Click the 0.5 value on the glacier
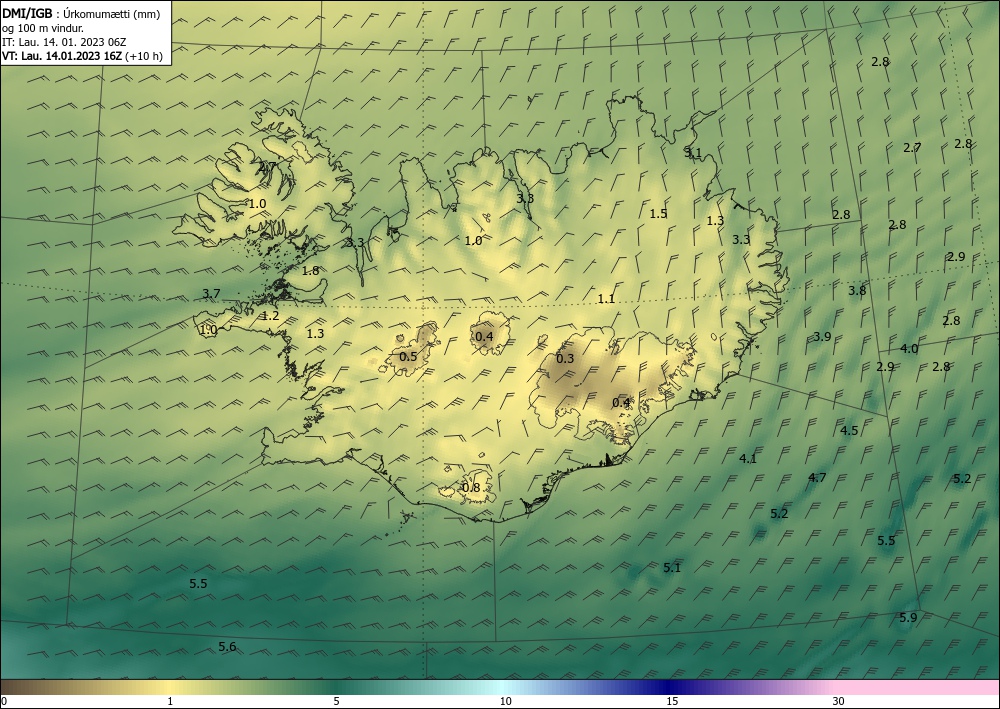 pyautogui.click(x=408, y=356)
